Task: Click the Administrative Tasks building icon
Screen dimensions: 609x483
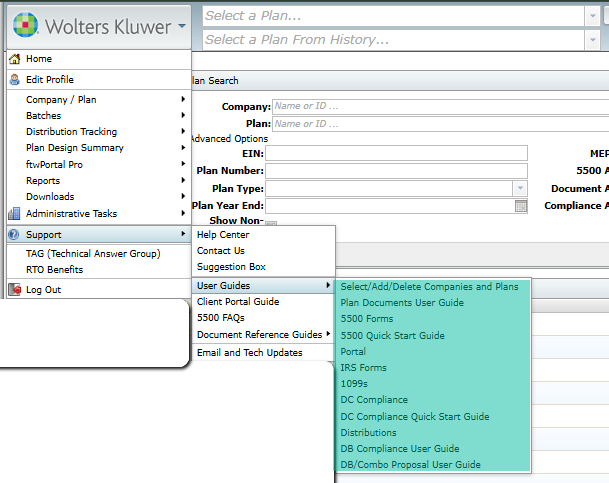Action: point(15,214)
